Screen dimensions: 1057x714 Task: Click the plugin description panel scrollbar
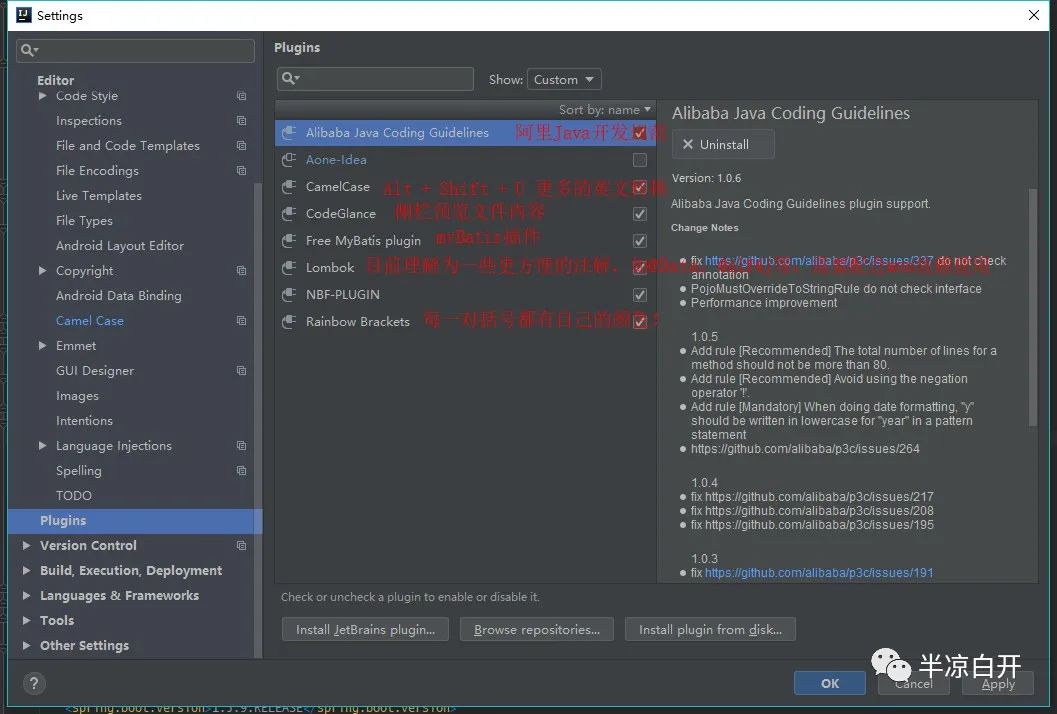click(x=1033, y=307)
